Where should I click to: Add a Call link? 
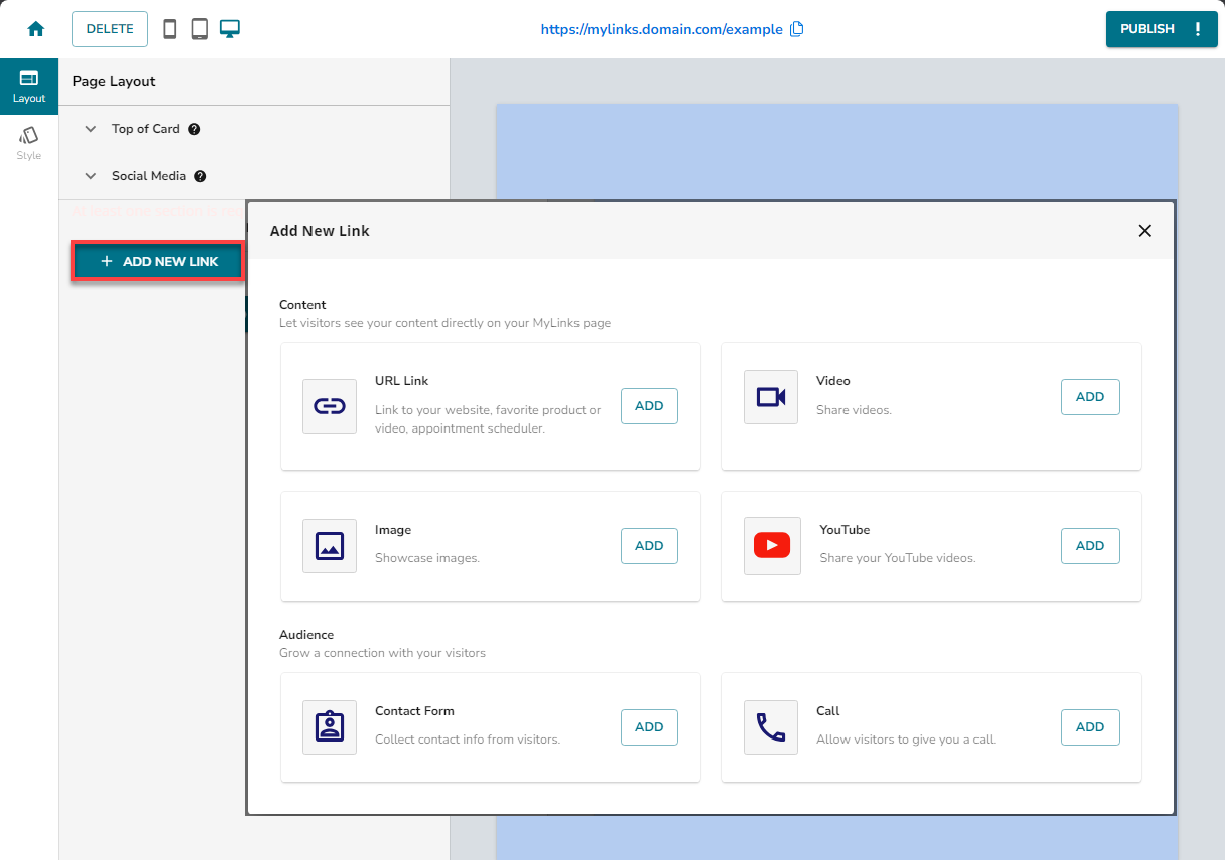point(1090,727)
